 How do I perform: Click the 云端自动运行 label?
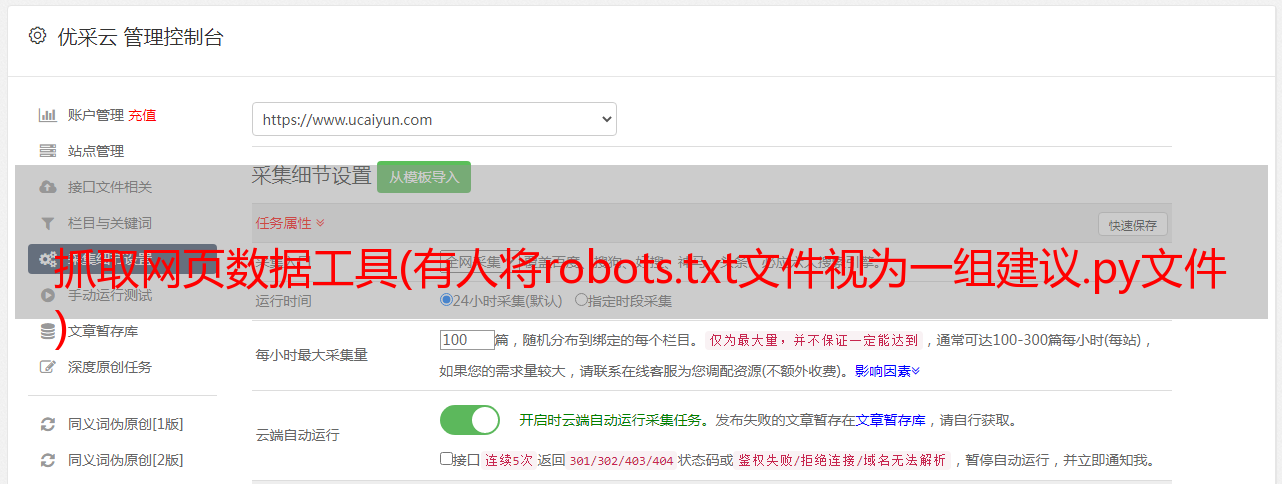coord(298,435)
